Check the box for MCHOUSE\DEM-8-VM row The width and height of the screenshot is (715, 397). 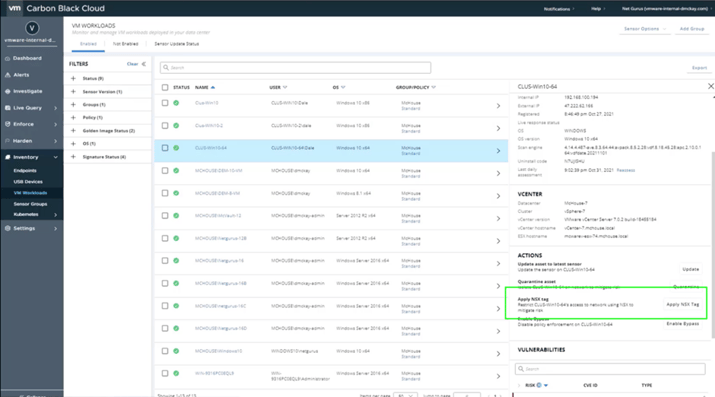point(165,193)
